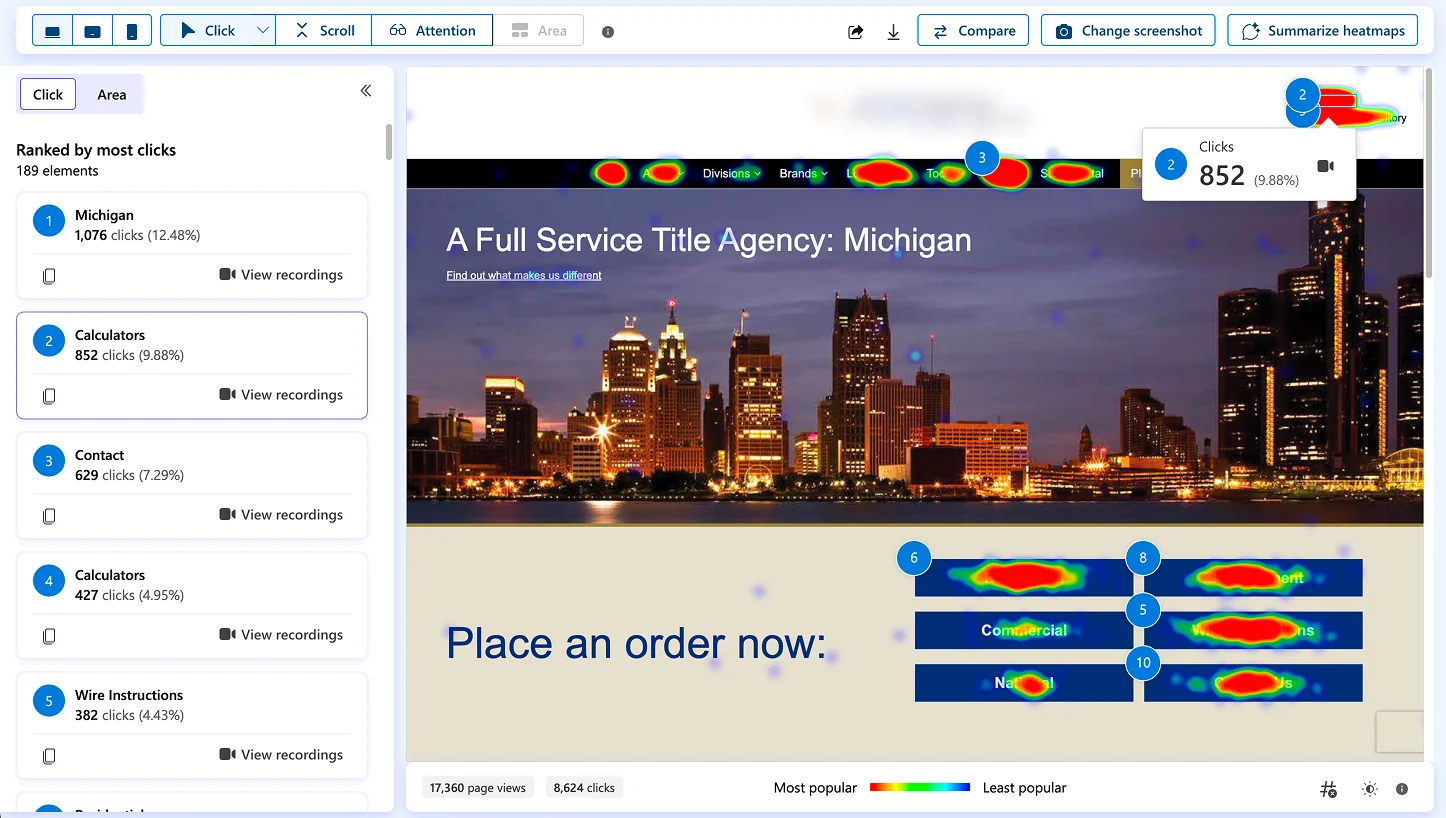This screenshot has width=1446, height=818.
Task: Open the Click type dropdown arrow
Action: [x=263, y=31]
